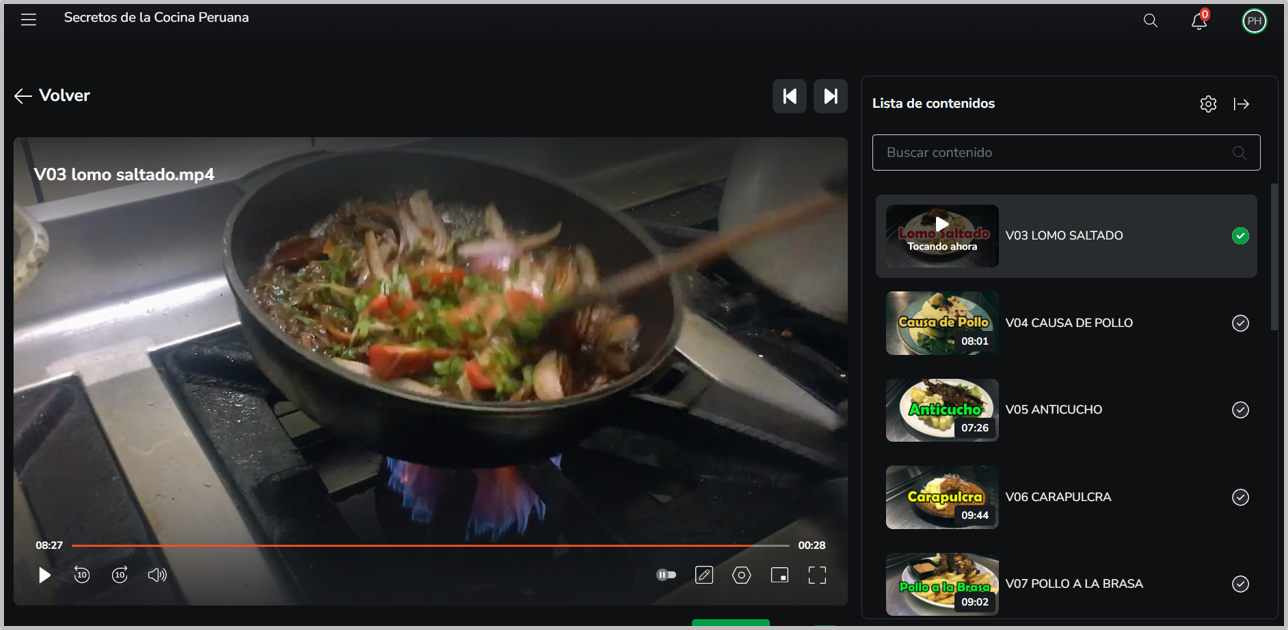This screenshot has height=630, width=1288.
Task: Open the notifications bell
Action: point(1198,21)
